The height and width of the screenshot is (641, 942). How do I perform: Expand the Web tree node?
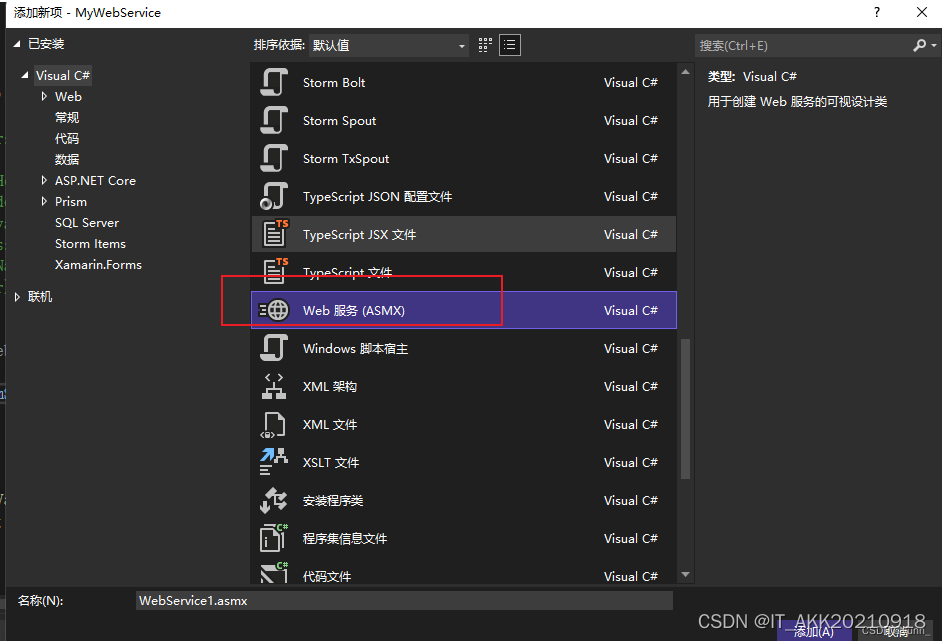click(x=44, y=96)
